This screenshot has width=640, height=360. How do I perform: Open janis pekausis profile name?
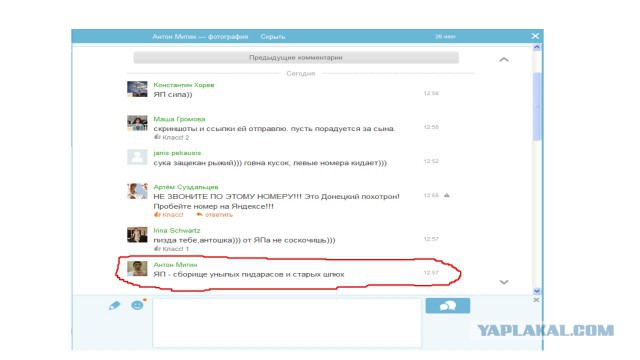pos(177,153)
